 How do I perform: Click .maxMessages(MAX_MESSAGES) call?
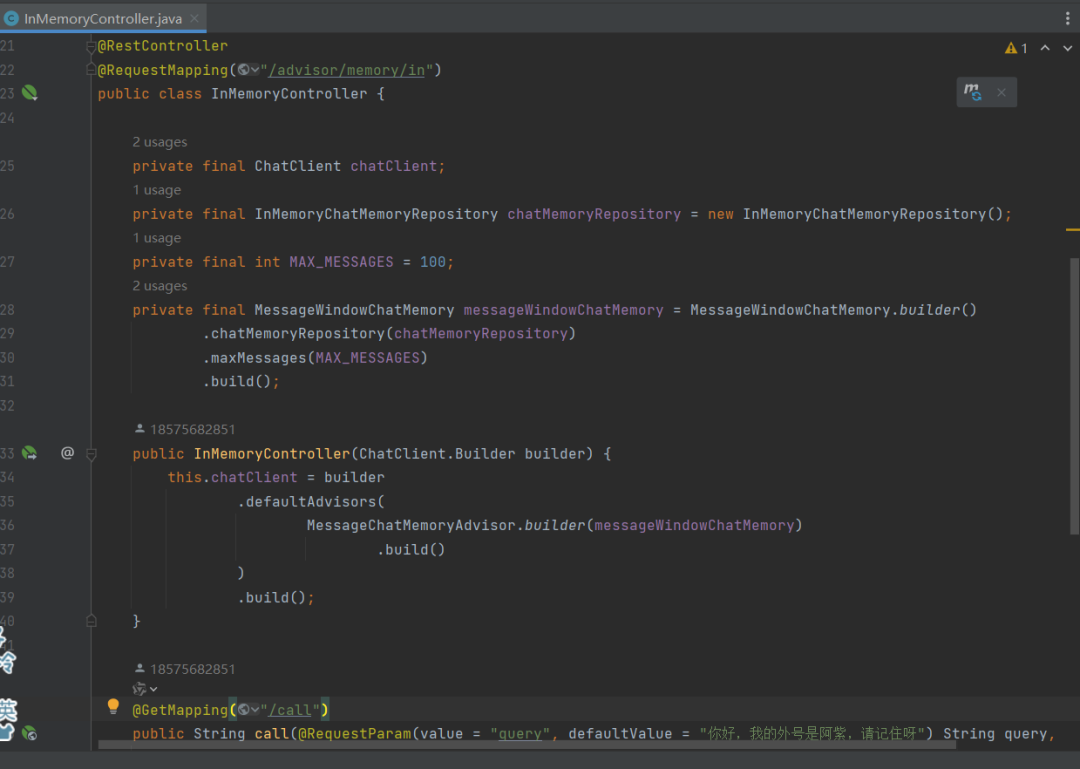click(x=315, y=358)
